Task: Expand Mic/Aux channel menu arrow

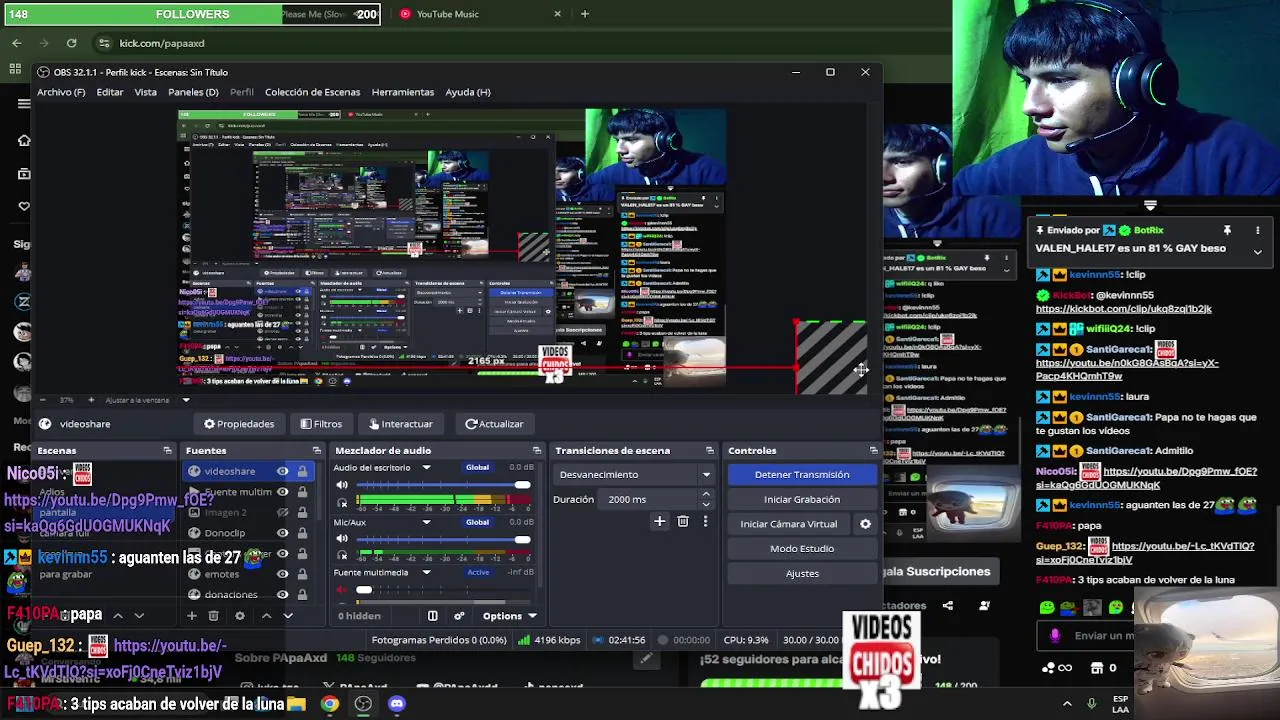Action: click(426, 522)
